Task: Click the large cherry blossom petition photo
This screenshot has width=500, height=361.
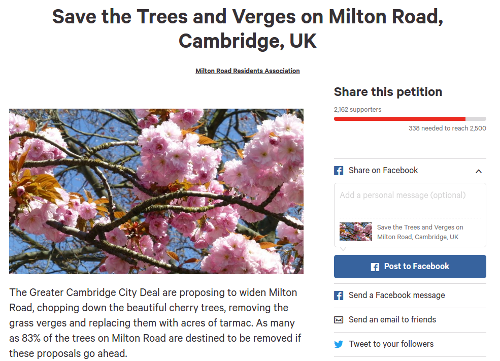Action: coord(156,191)
